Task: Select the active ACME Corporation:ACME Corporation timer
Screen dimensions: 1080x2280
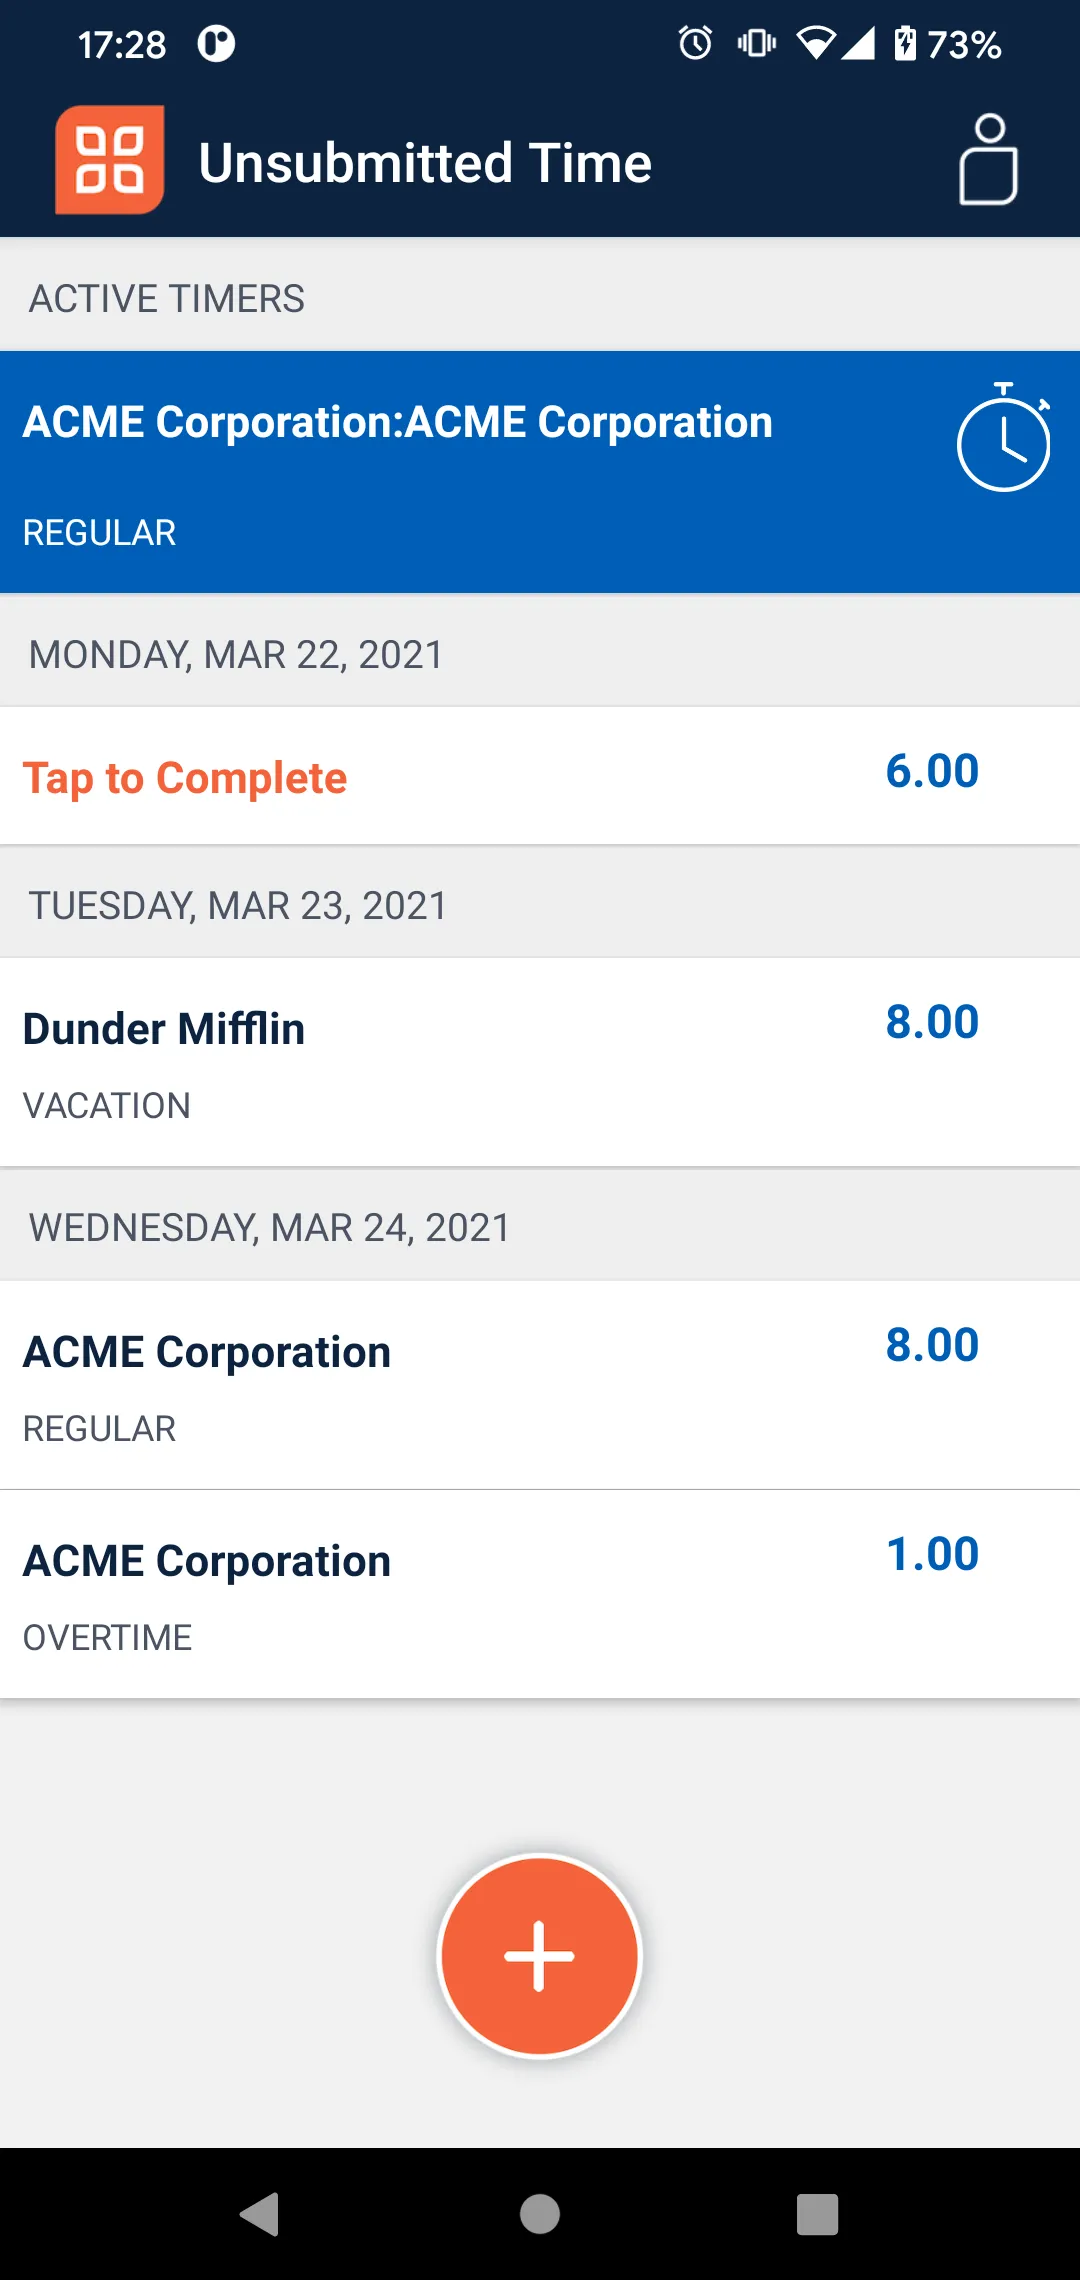Action: click(x=540, y=472)
